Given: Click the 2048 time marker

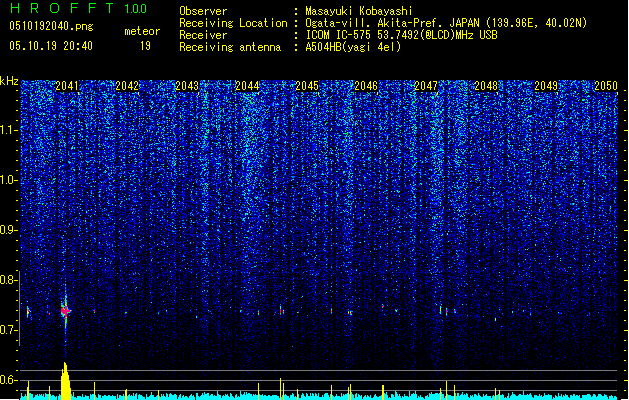Looking at the screenshot, I should coord(486,86).
